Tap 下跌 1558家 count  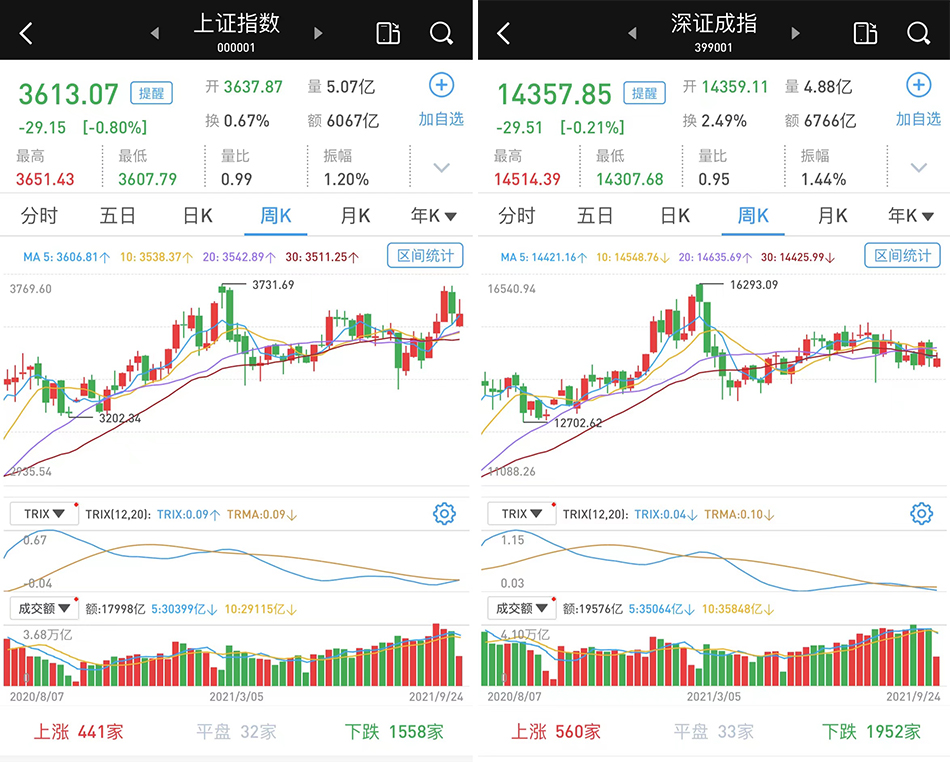(x=394, y=732)
